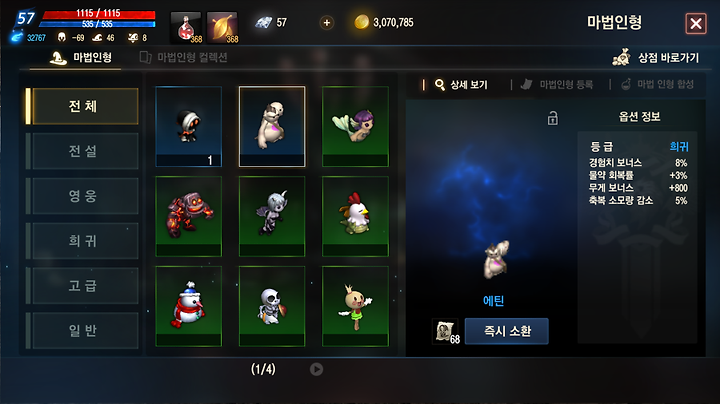Select the black hooded doll card
This screenshot has height=404, width=720.
click(x=189, y=126)
